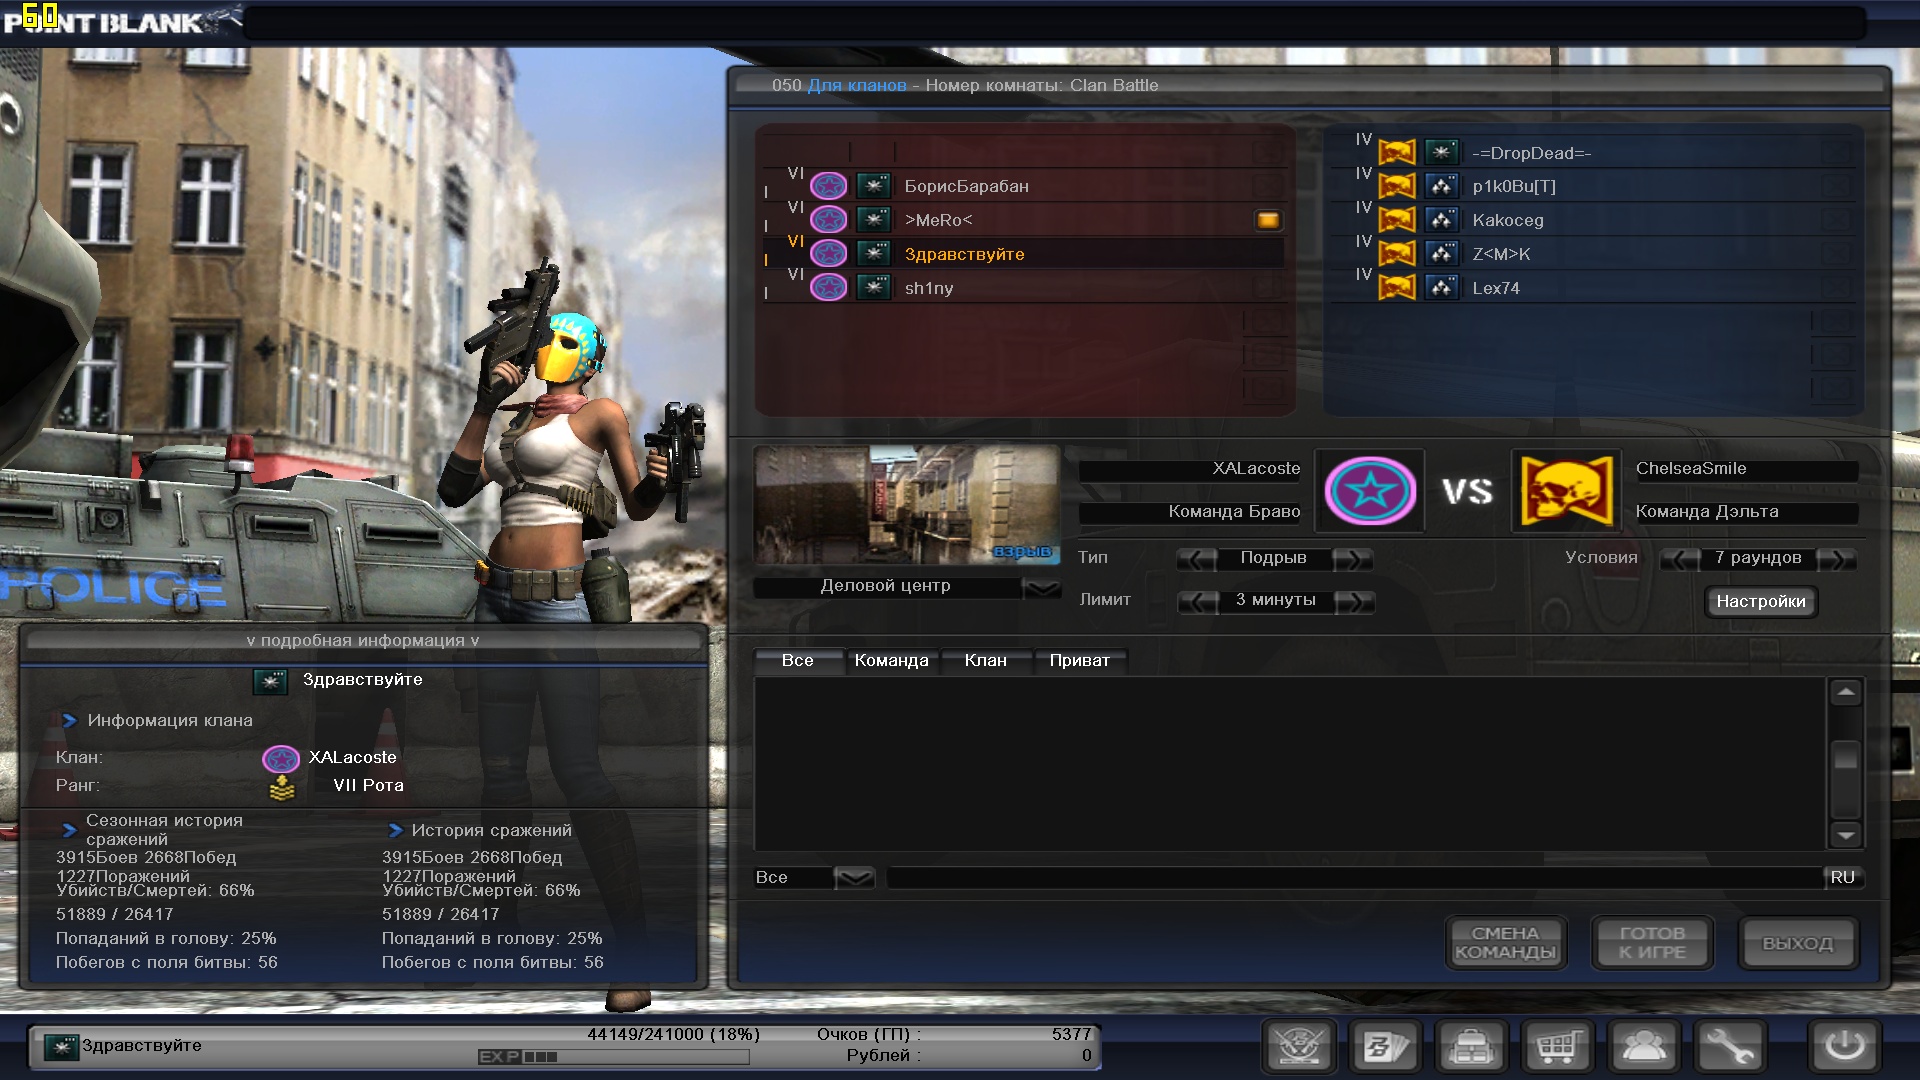Click the ChelseaSmile skull clan emblem
1920x1080 pixels.
click(x=1566, y=490)
